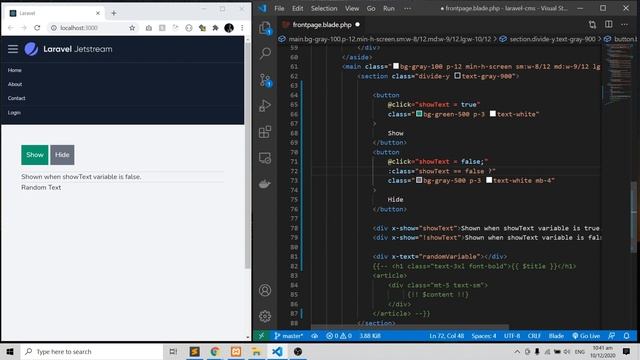Open Chrome three-dot menu
640x360 pixels.
point(242,28)
